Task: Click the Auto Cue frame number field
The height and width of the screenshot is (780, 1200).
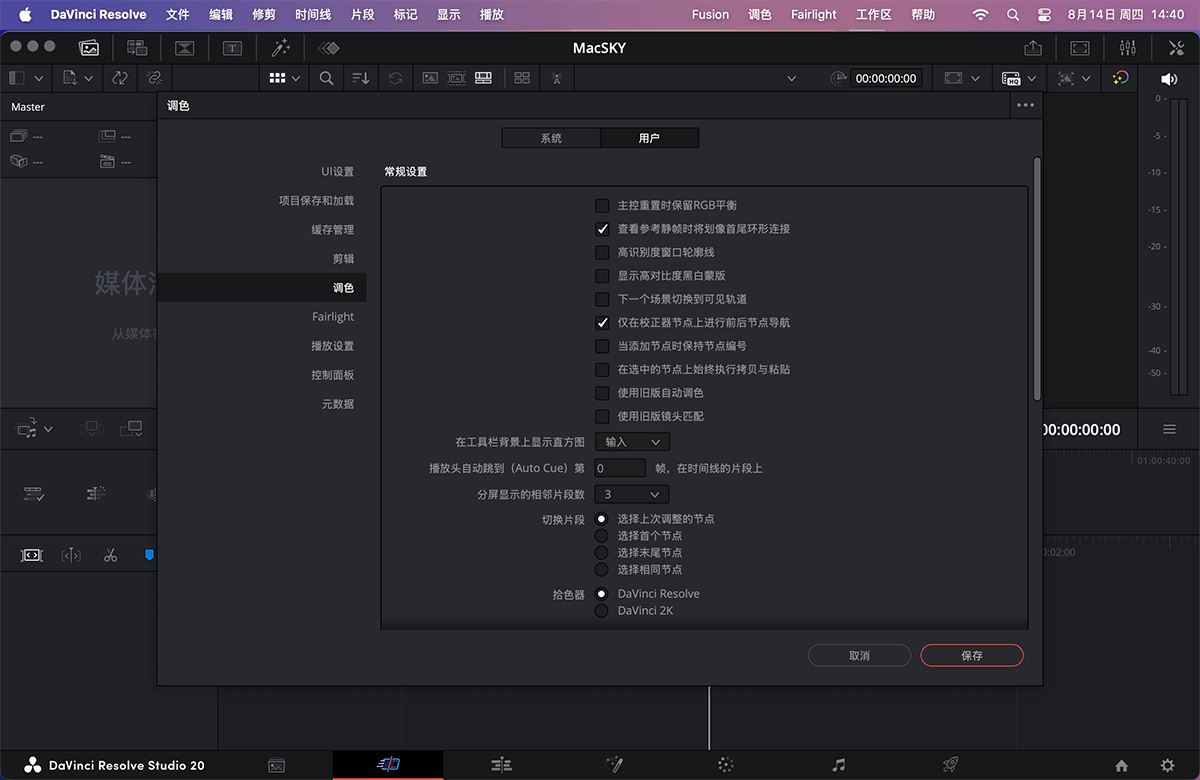Action: coord(620,468)
